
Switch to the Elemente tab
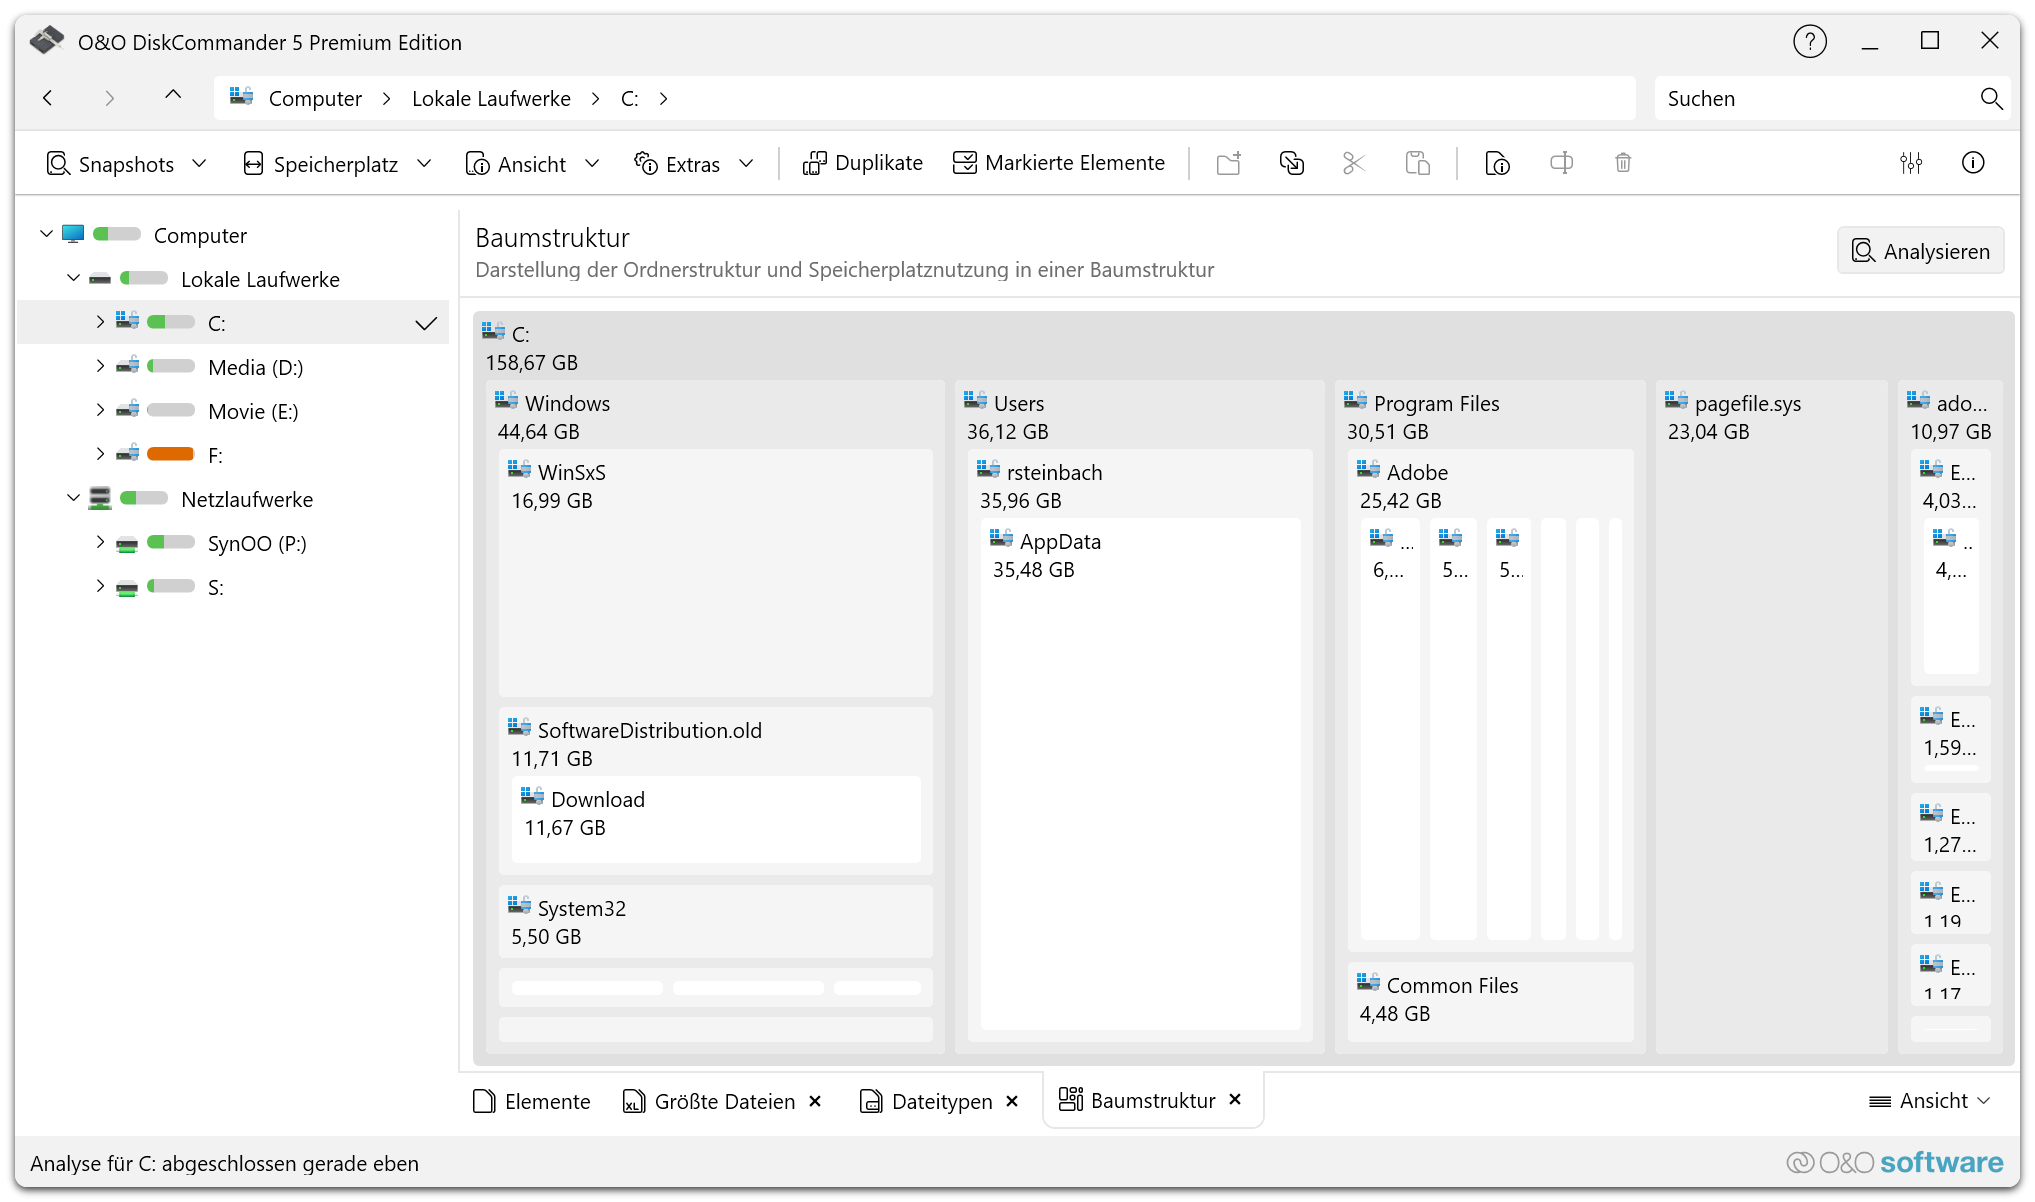click(x=532, y=1101)
